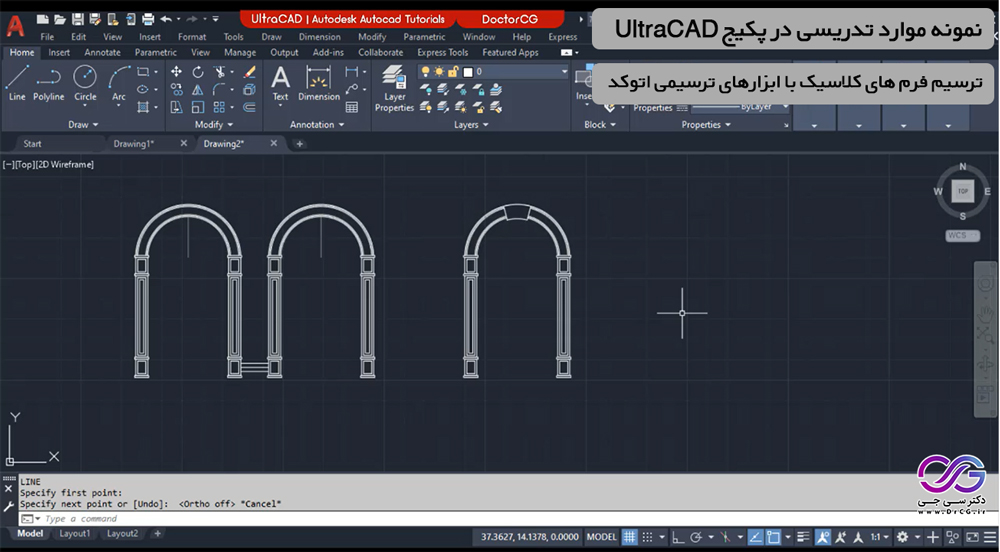
Task: Activate the Move tool in Modify panel
Action: point(176,71)
